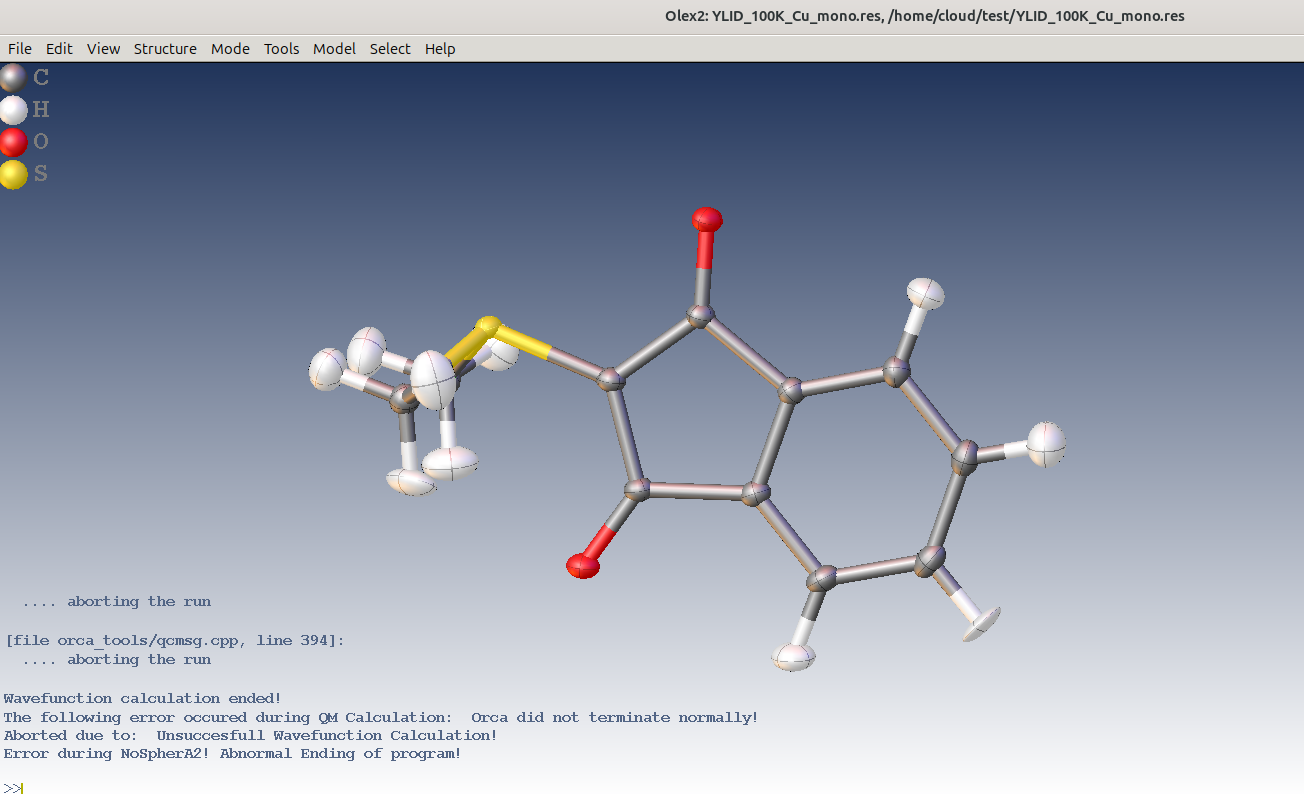Select the ring carbon bonded to sulfur
Screen dimensions: 1304x794
(610, 380)
